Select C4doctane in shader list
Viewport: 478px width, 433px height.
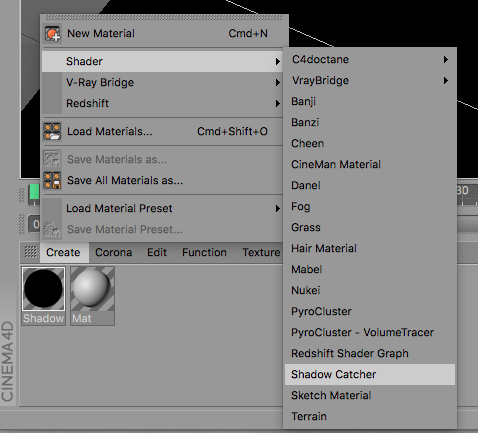pyautogui.click(x=370, y=59)
